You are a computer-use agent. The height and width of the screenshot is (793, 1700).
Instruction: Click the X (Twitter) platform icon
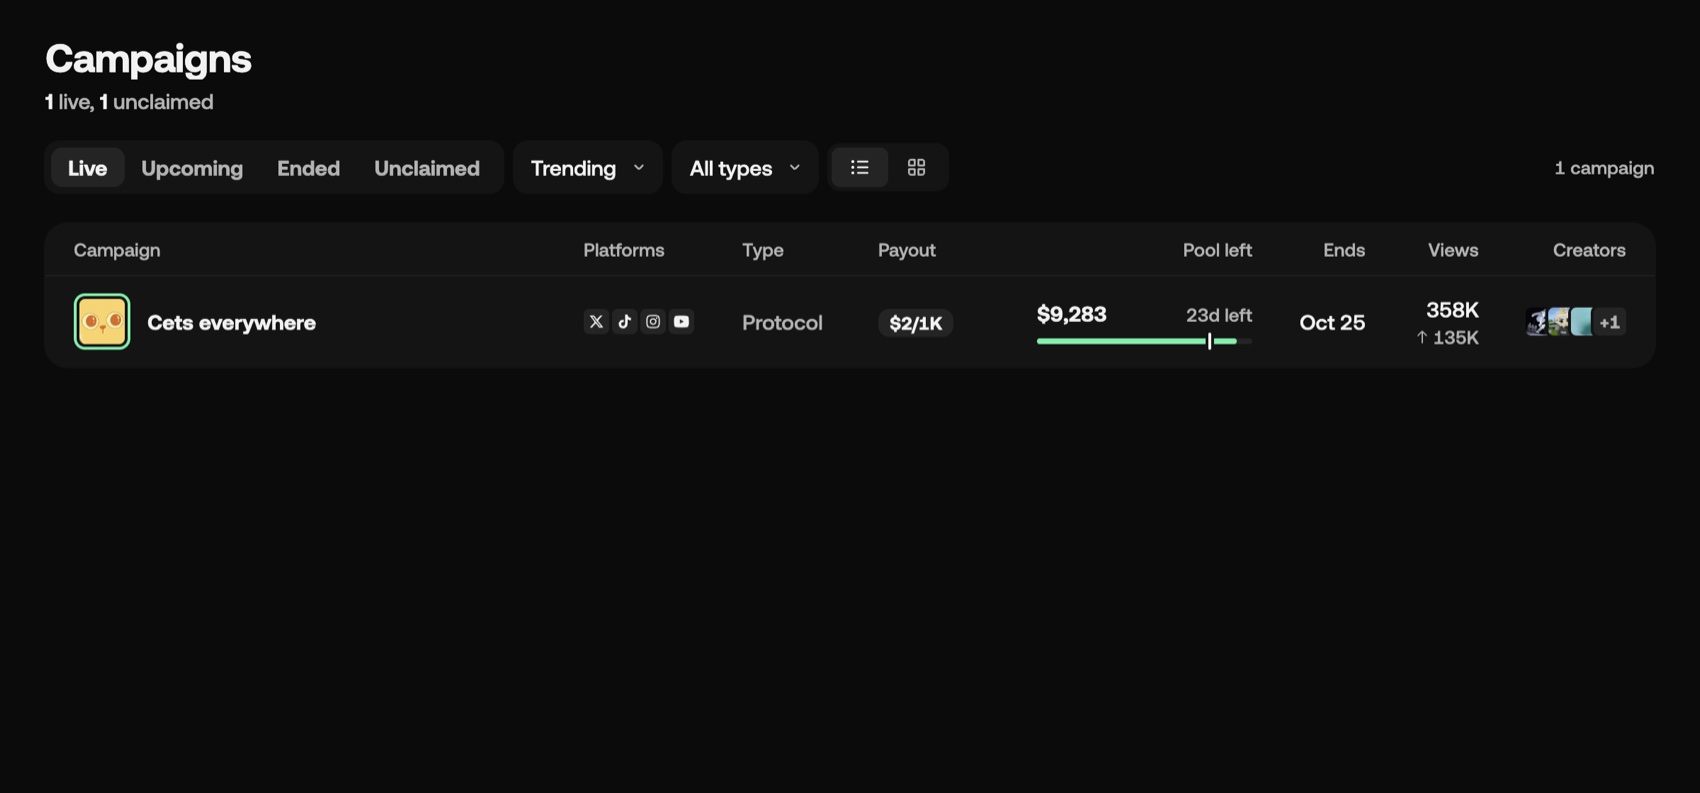(x=596, y=321)
